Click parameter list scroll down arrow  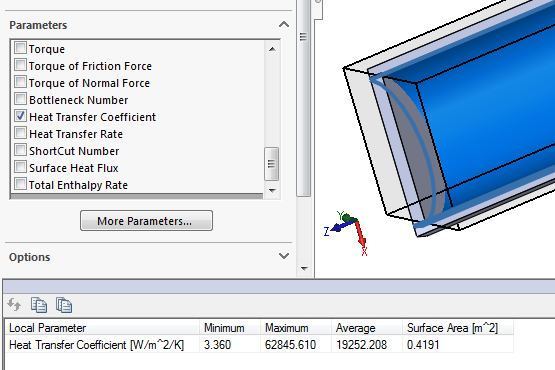coord(272,190)
